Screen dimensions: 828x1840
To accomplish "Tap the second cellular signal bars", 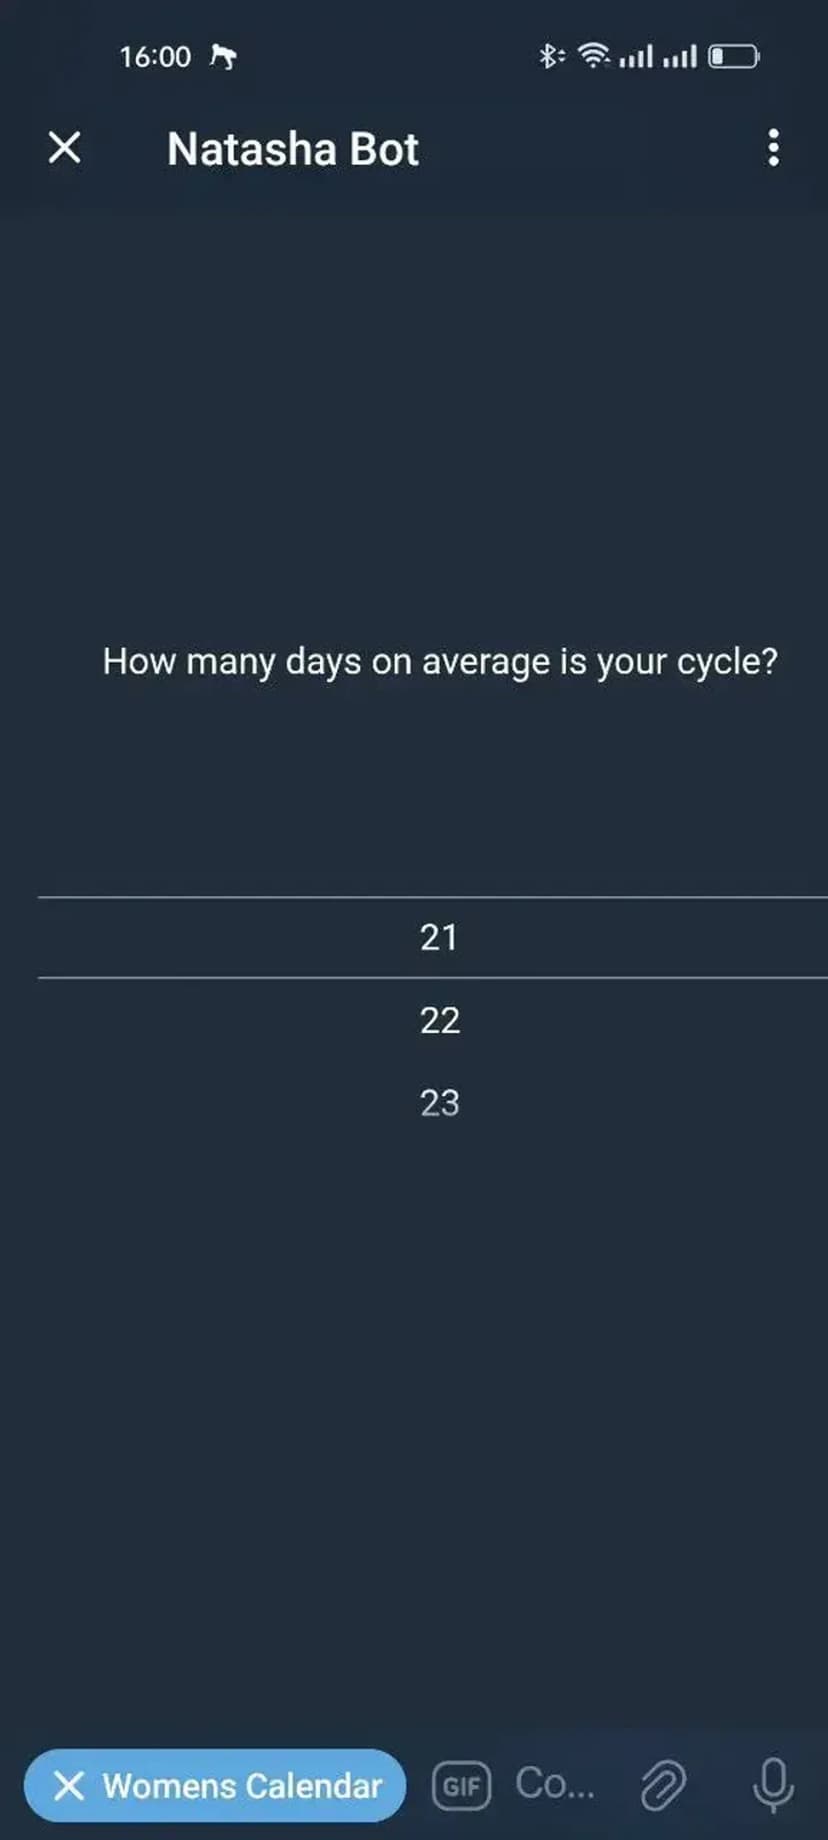I will click(x=680, y=57).
